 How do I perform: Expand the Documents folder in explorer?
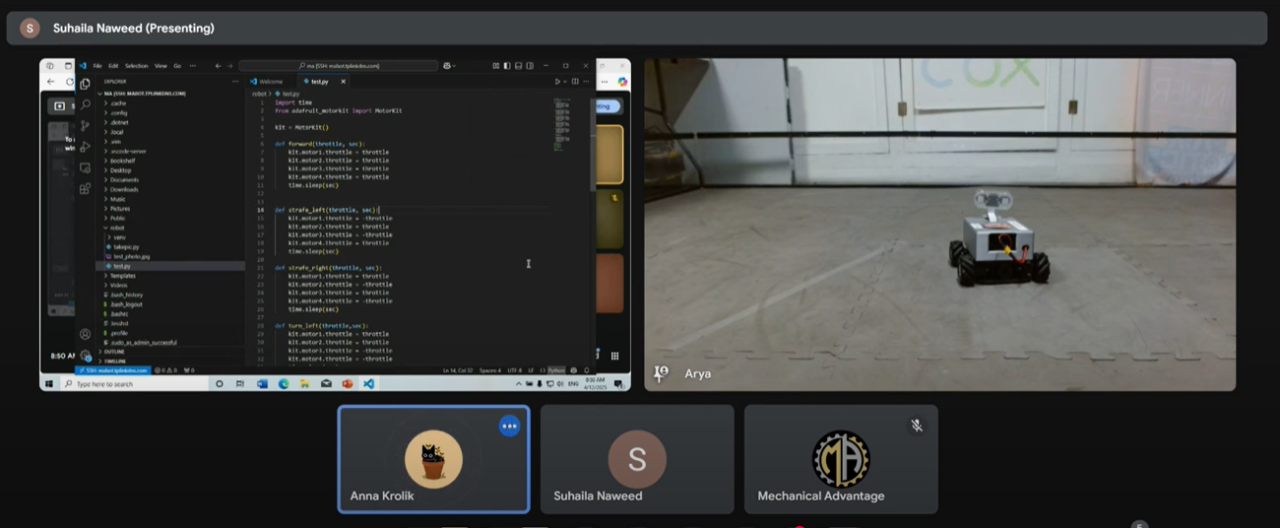pyautogui.click(x=170, y=180)
